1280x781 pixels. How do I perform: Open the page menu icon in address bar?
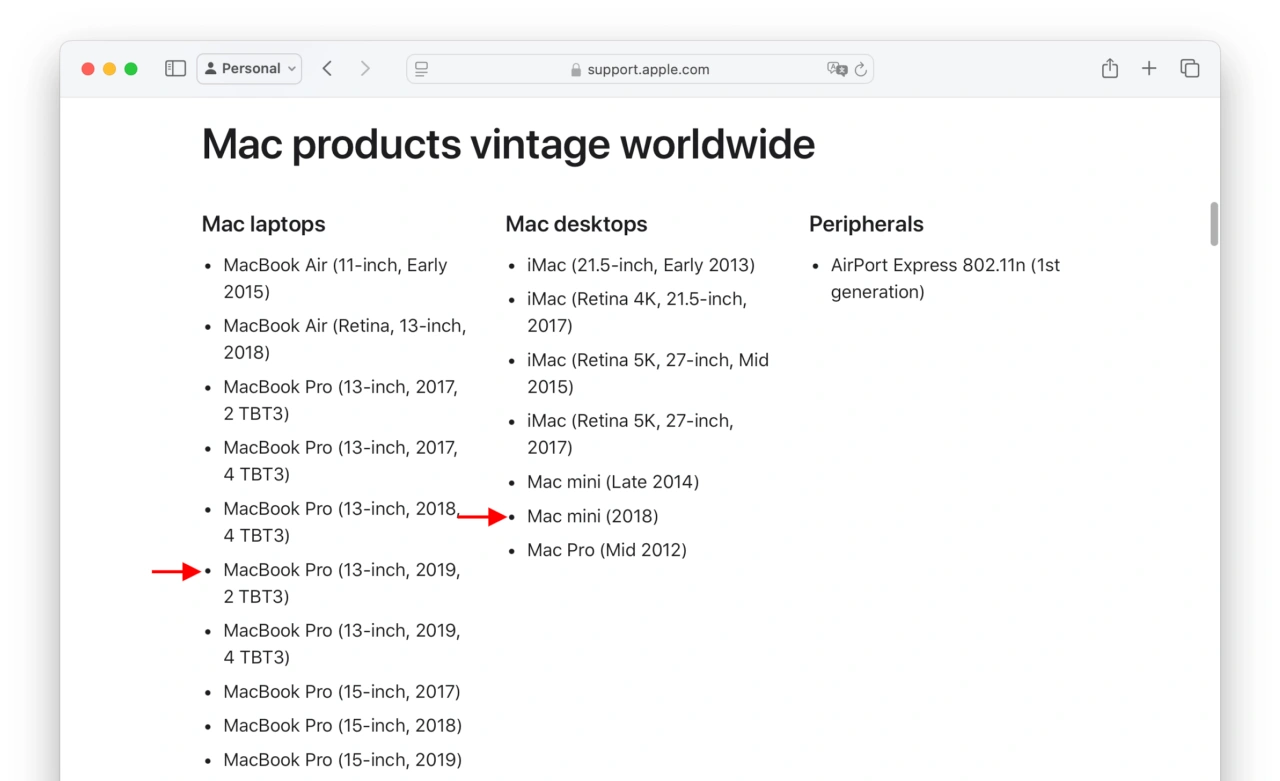point(422,69)
